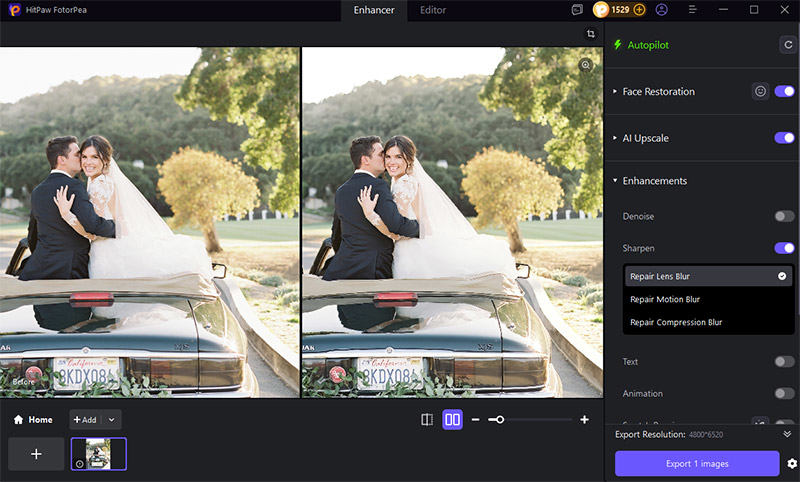Click the +Add button
This screenshot has height=482, width=800.
85,419
